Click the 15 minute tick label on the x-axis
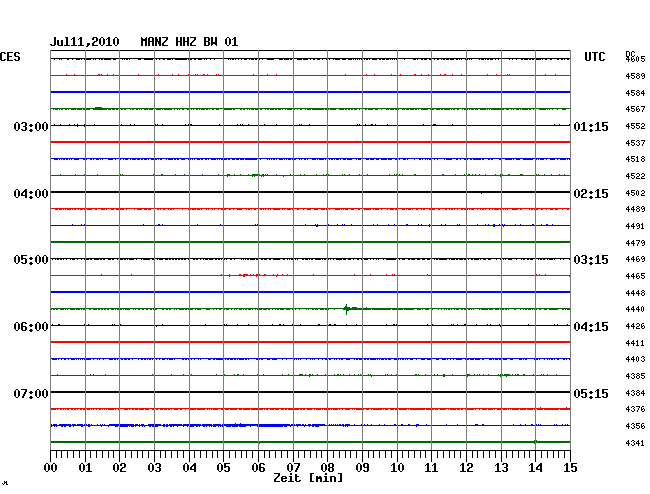Screen dimensions: 650x494 [569, 468]
